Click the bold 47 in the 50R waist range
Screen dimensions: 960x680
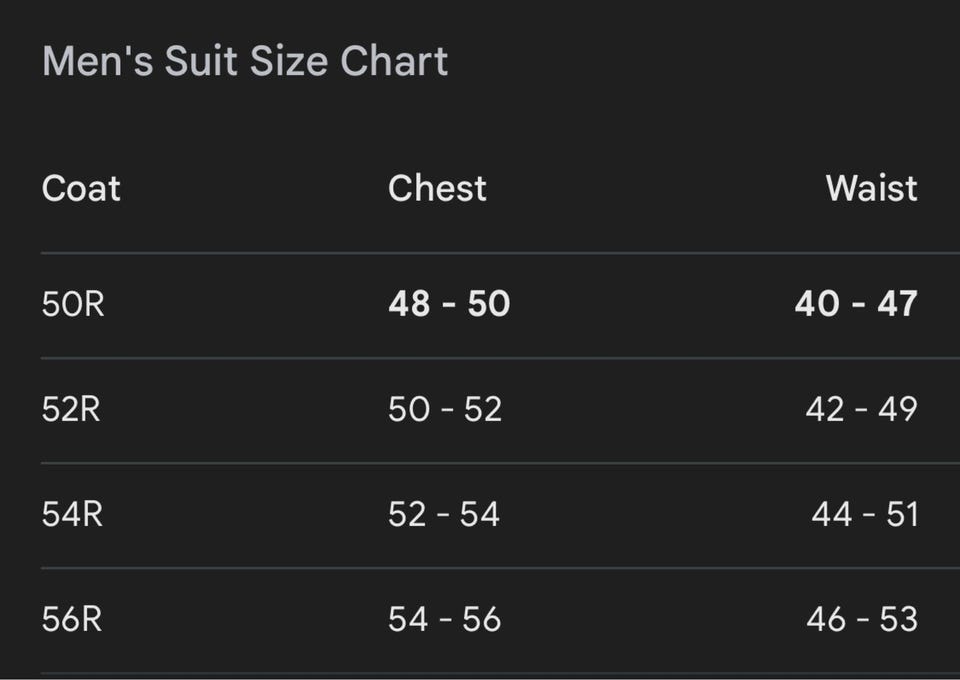897,304
